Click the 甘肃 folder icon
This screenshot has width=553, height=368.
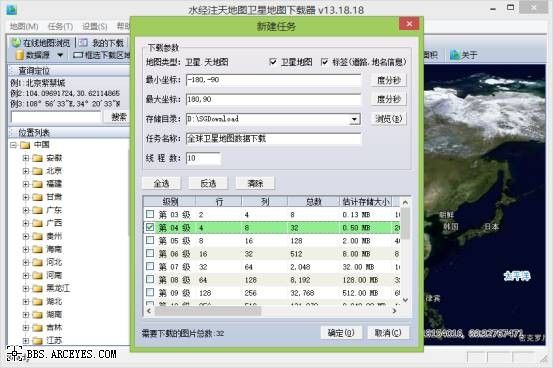click(37, 197)
